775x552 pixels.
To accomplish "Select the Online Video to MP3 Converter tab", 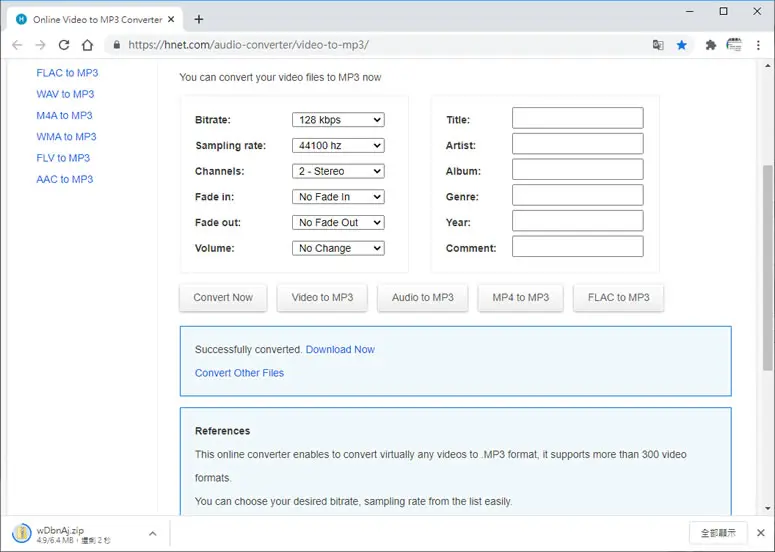I will coord(95,19).
